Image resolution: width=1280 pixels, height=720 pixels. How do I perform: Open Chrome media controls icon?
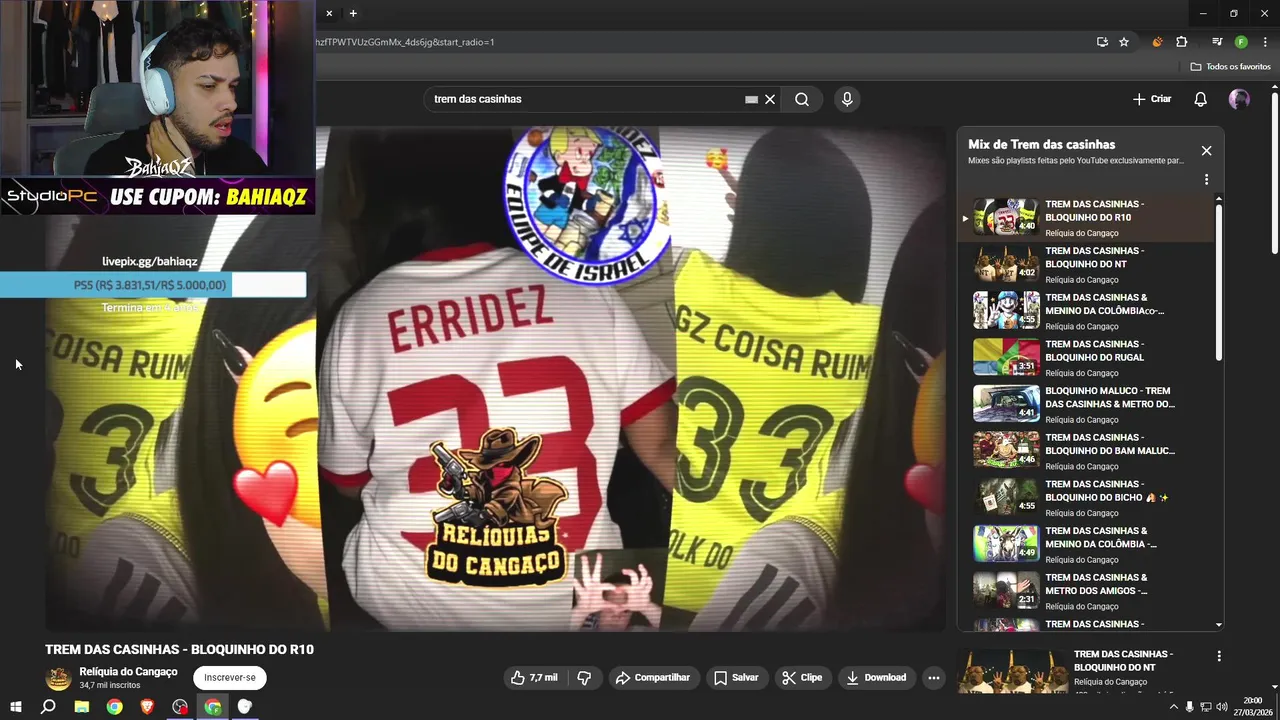1217,42
